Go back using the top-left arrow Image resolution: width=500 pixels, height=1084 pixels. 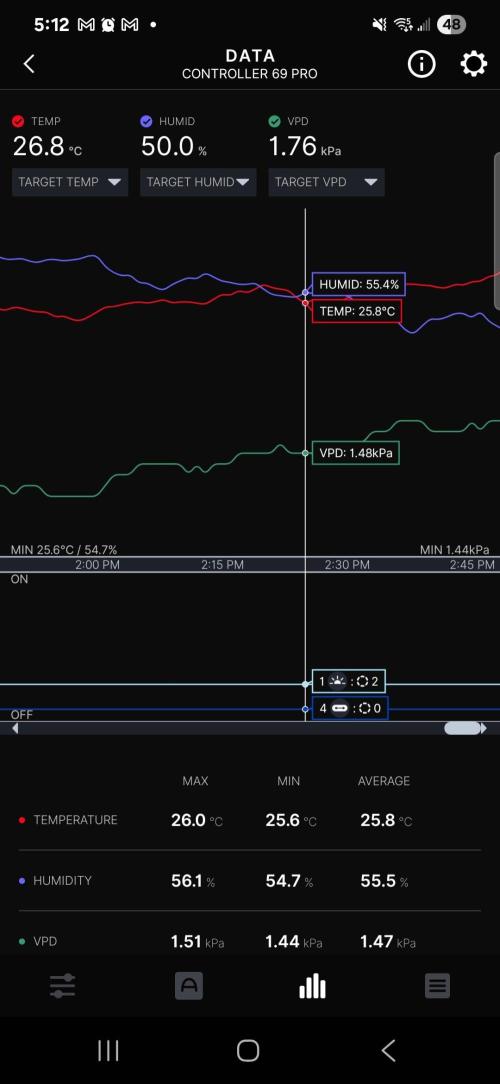29,64
